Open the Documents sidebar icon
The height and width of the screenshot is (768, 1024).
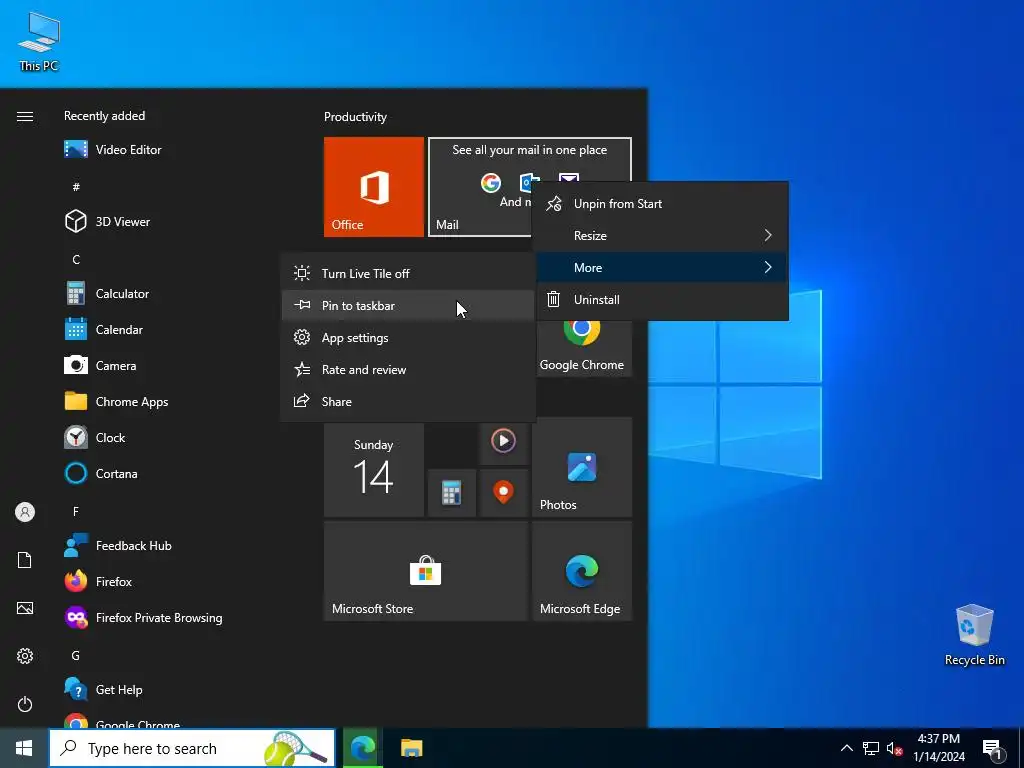(x=25, y=560)
